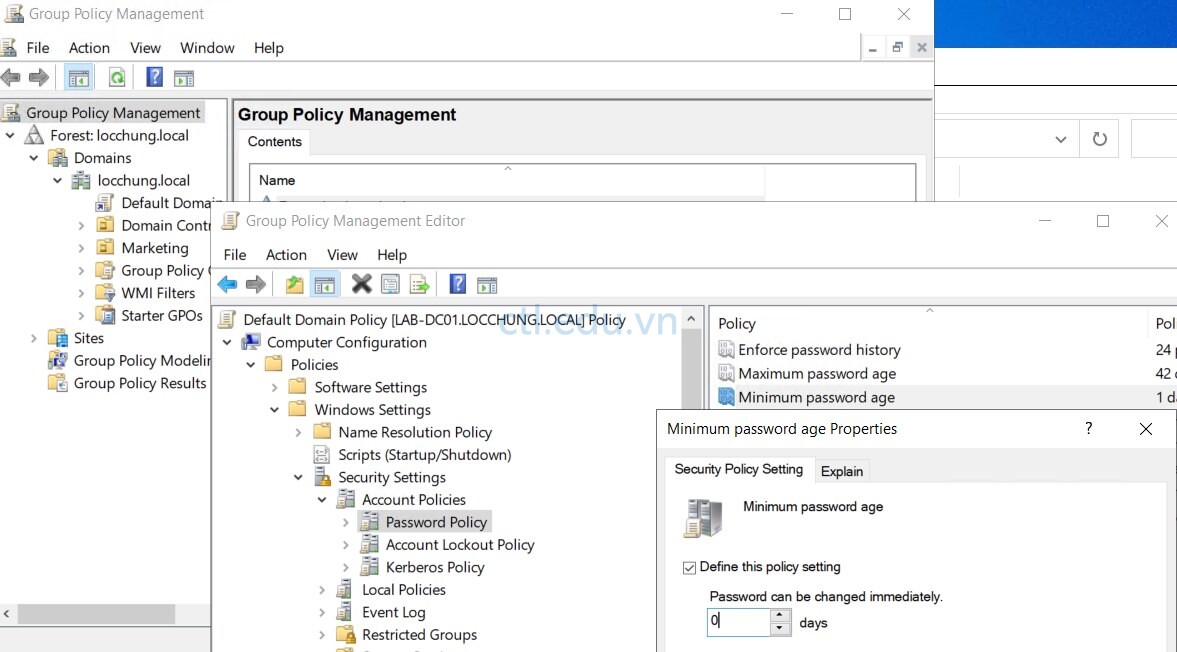This screenshot has height=652, width=1177.
Task: Open the Window menu in Group Policy Management
Action: 207,47
